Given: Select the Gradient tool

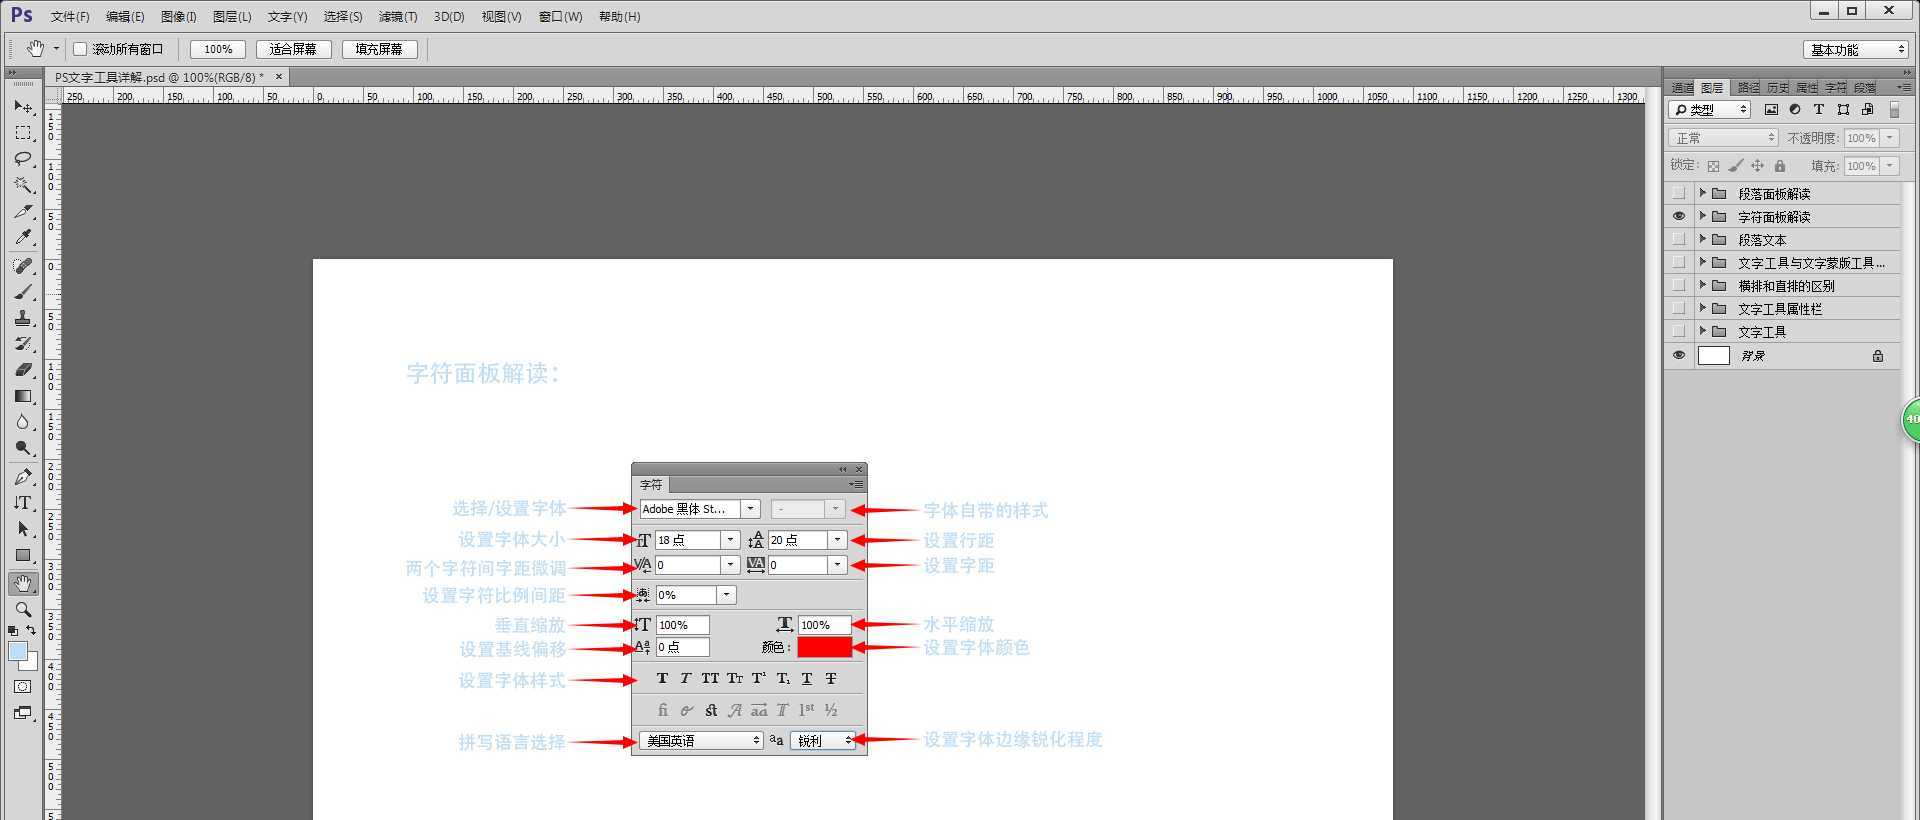Looking at the screenshot, I should coord(23,396).
